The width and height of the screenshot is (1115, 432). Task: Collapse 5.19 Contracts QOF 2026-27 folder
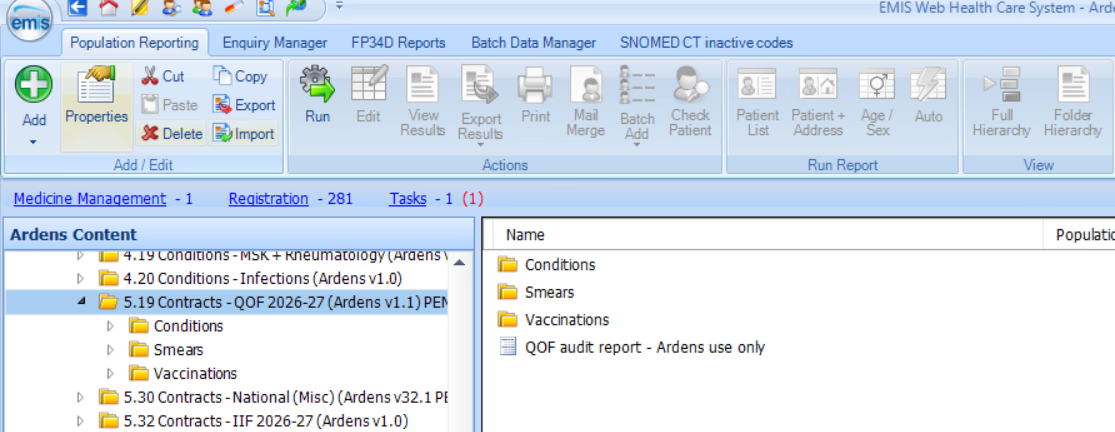click(80, 301)
